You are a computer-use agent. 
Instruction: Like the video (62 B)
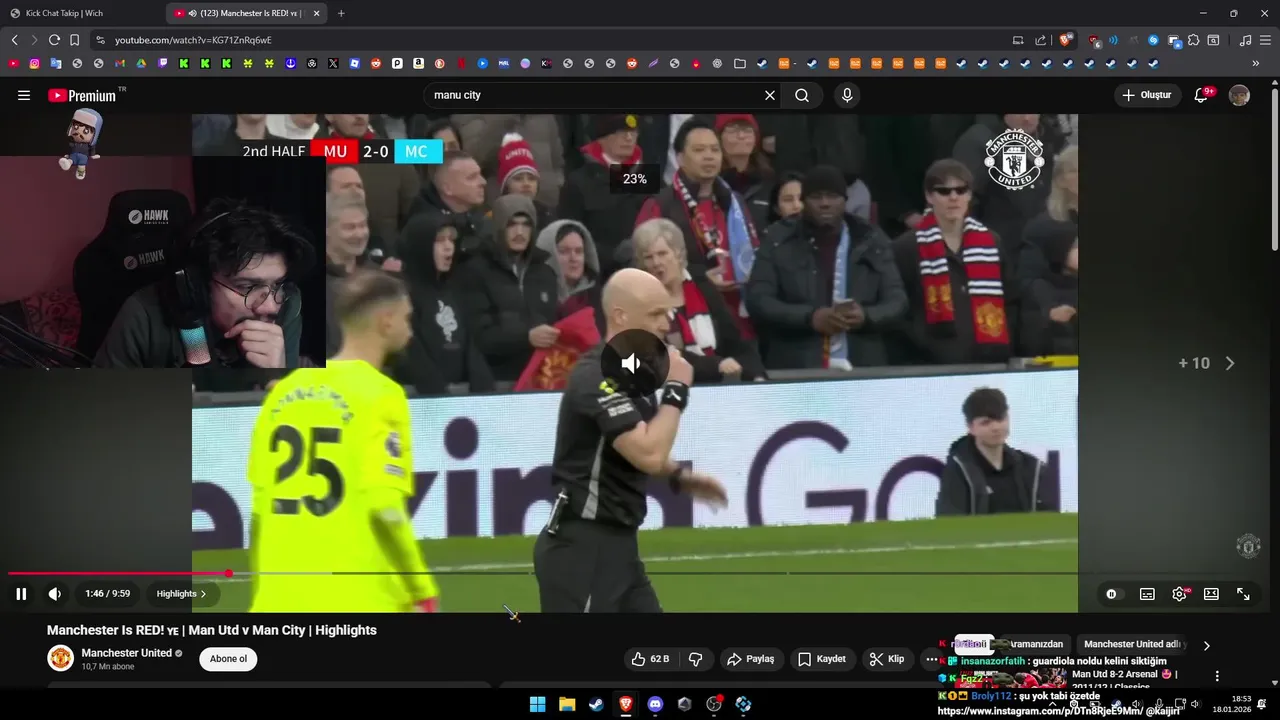point(649,659)
